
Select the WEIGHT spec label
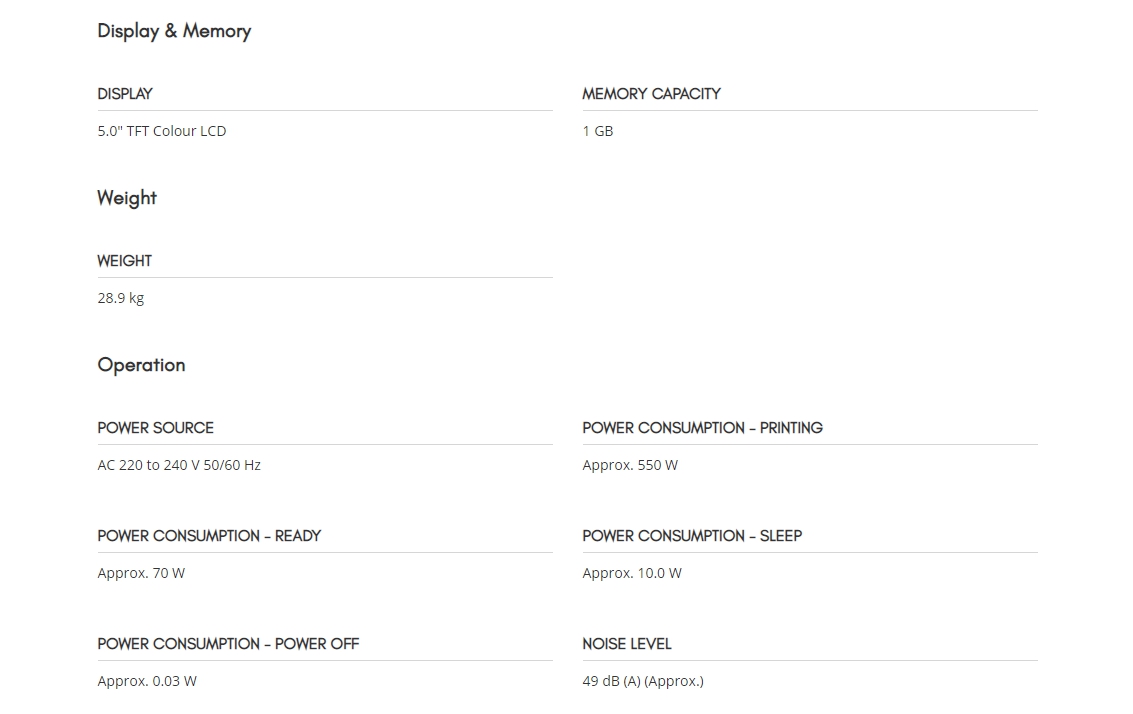click(124, 261)
